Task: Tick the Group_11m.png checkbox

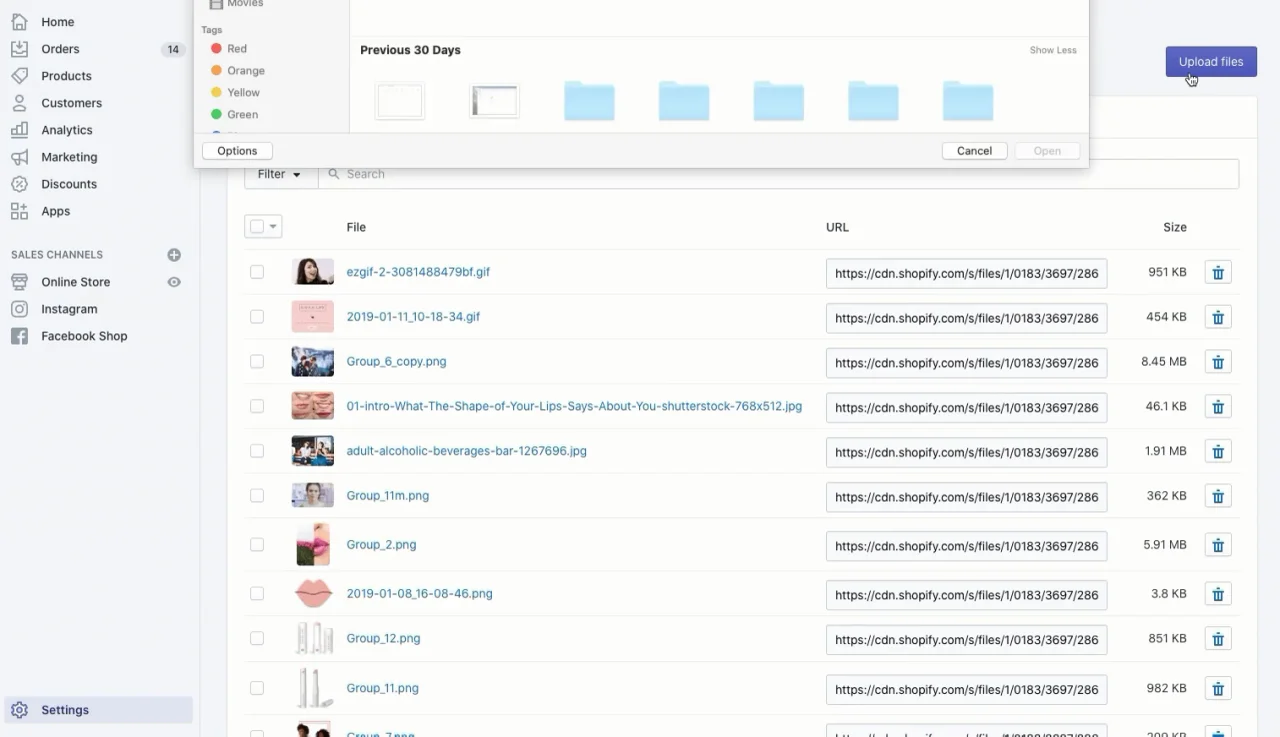Action: [x=257, y=495]
